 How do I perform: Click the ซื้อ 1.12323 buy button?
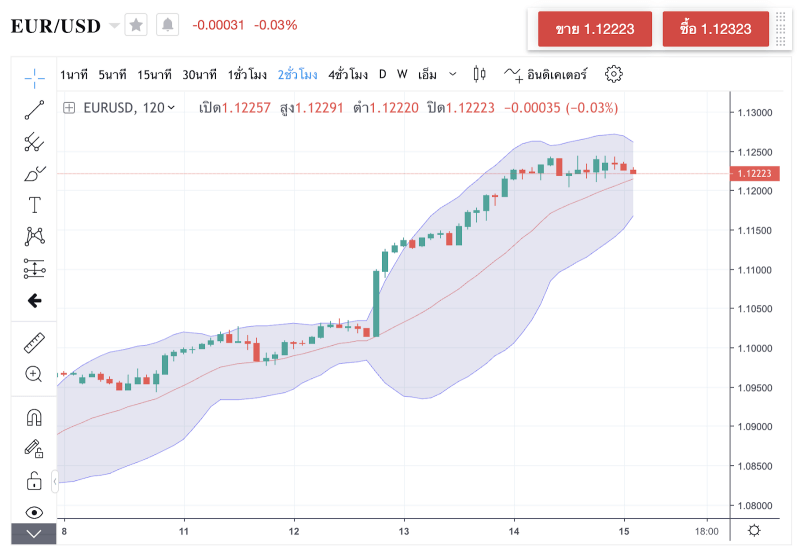pyautogui.click(x=715, y=29)
